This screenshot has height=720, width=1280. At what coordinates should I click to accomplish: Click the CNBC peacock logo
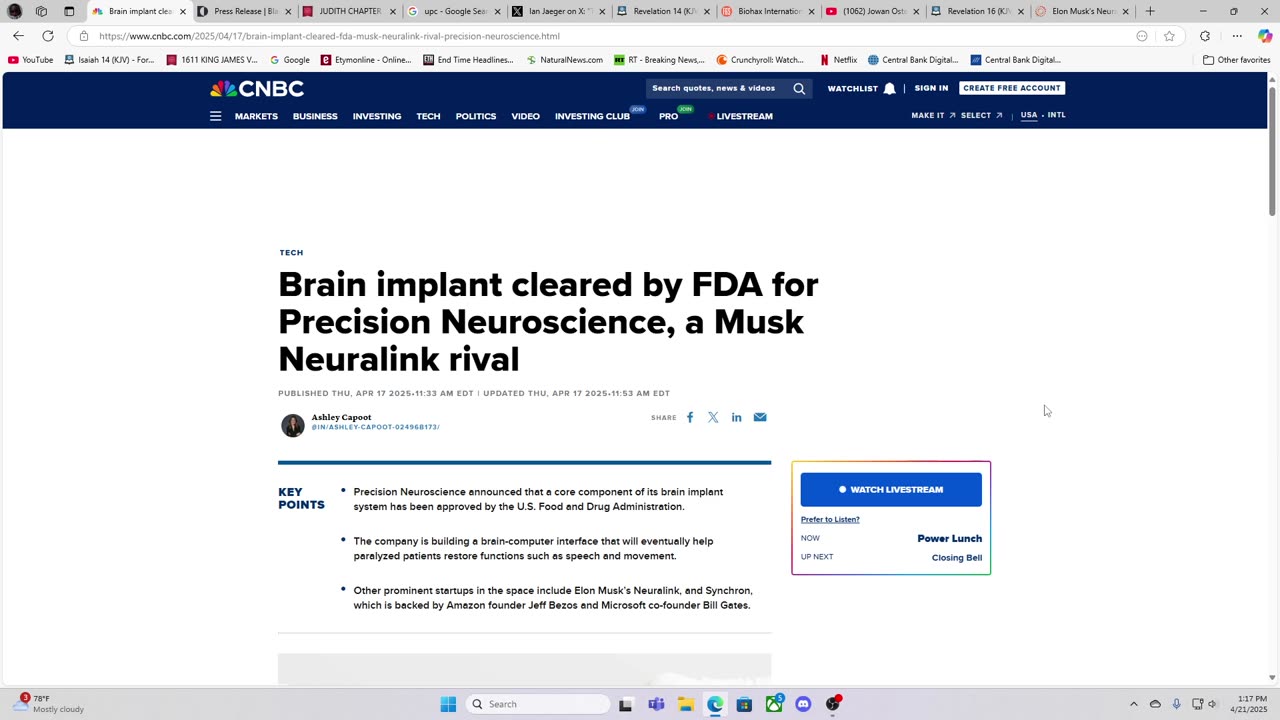(257, 88)
